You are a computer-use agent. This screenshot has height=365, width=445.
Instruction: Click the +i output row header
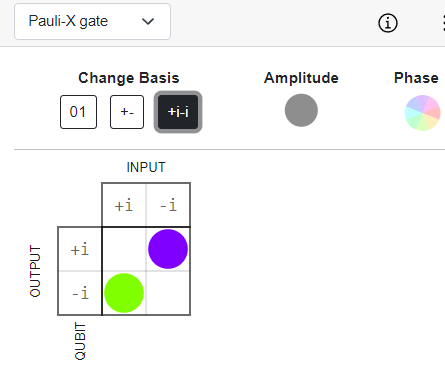pos(80,249)
